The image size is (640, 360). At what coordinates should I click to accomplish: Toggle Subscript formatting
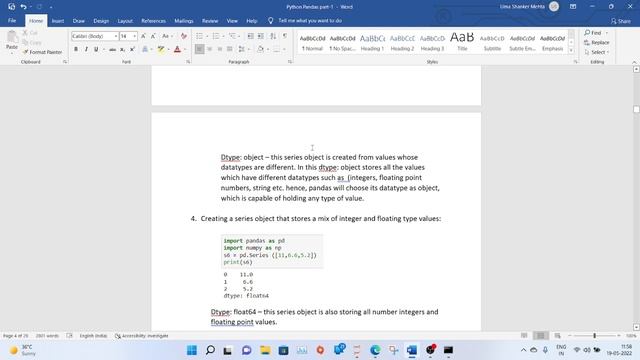[x=122, y=49]
